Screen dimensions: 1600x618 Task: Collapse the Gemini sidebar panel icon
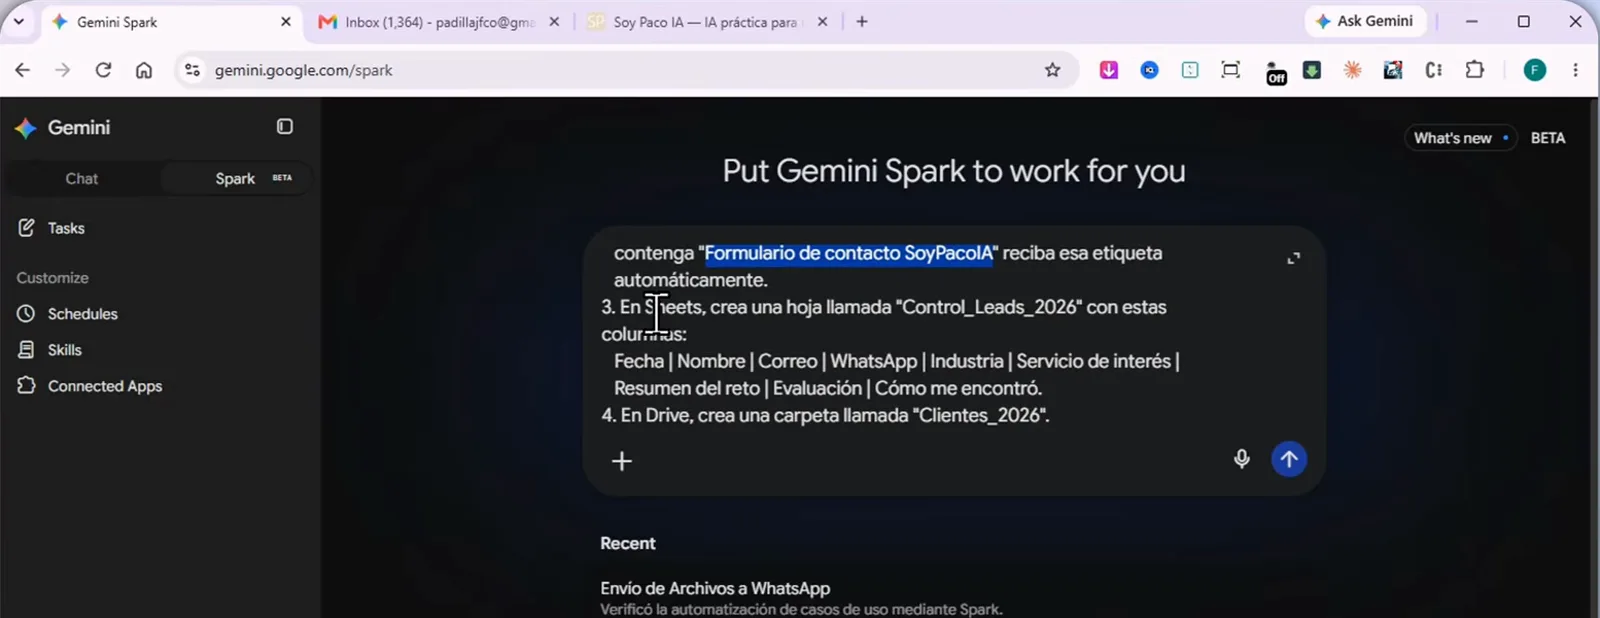point(285,127)
